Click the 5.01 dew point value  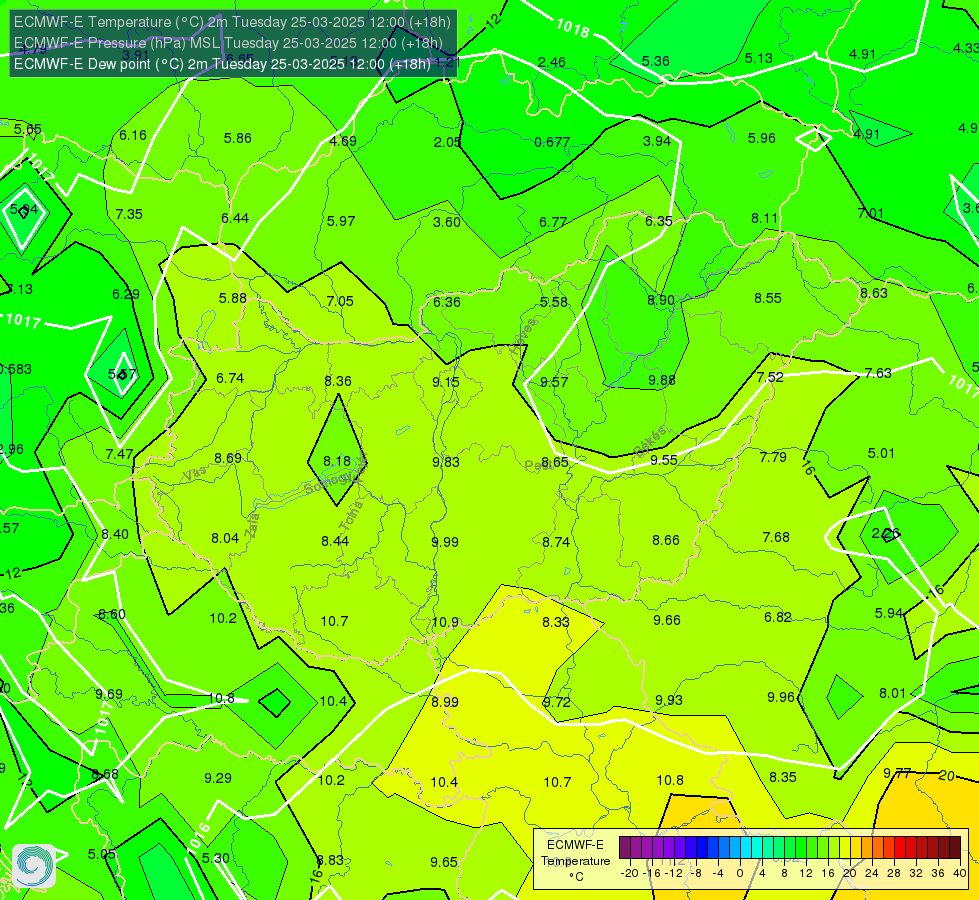click(881, 453)
